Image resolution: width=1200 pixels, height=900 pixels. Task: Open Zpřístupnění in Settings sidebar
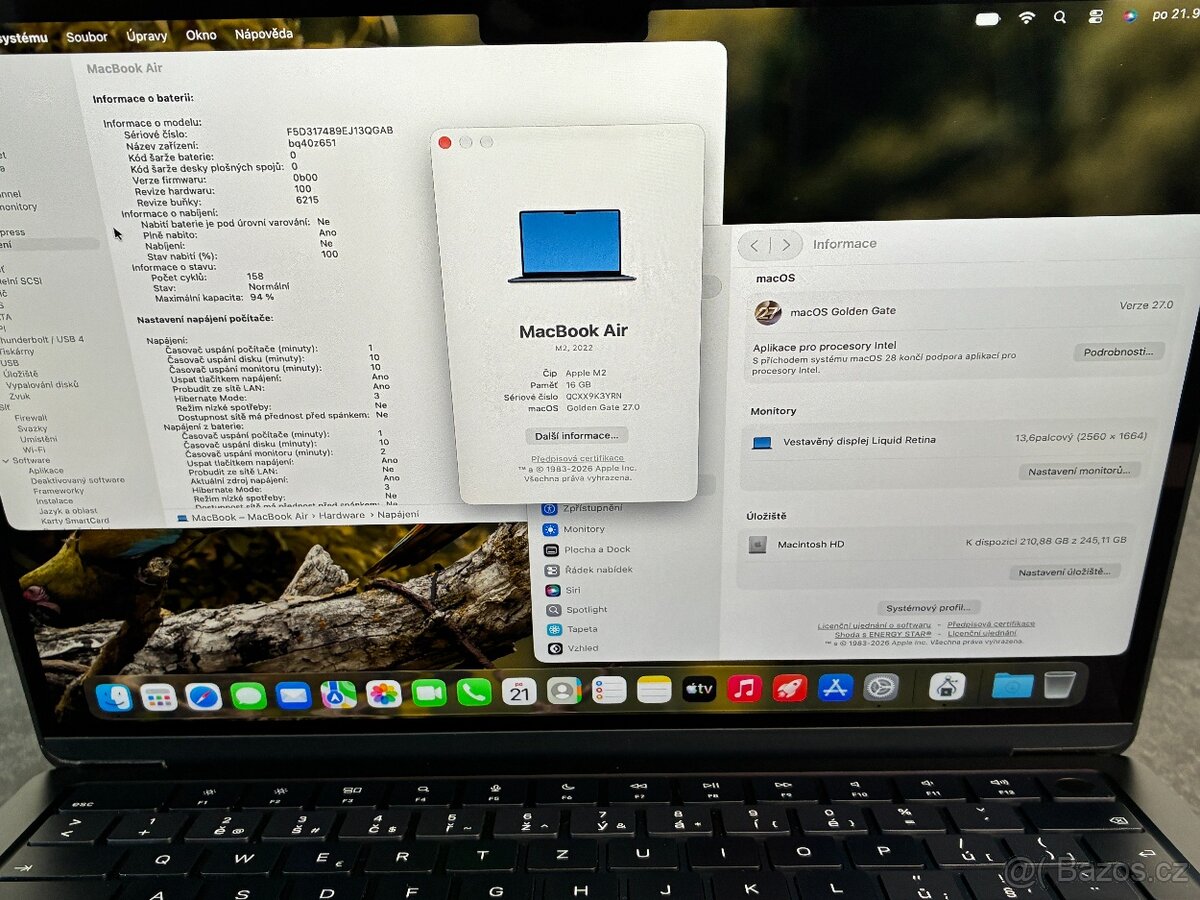click(591, 508)
